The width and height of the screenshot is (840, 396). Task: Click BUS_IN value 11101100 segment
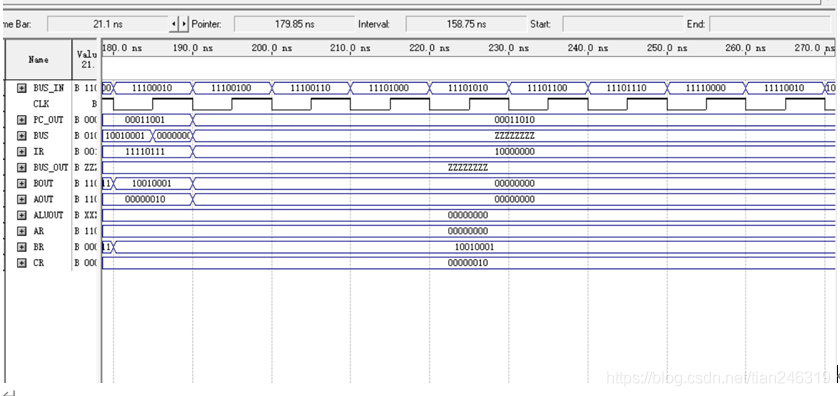[547, 88]
